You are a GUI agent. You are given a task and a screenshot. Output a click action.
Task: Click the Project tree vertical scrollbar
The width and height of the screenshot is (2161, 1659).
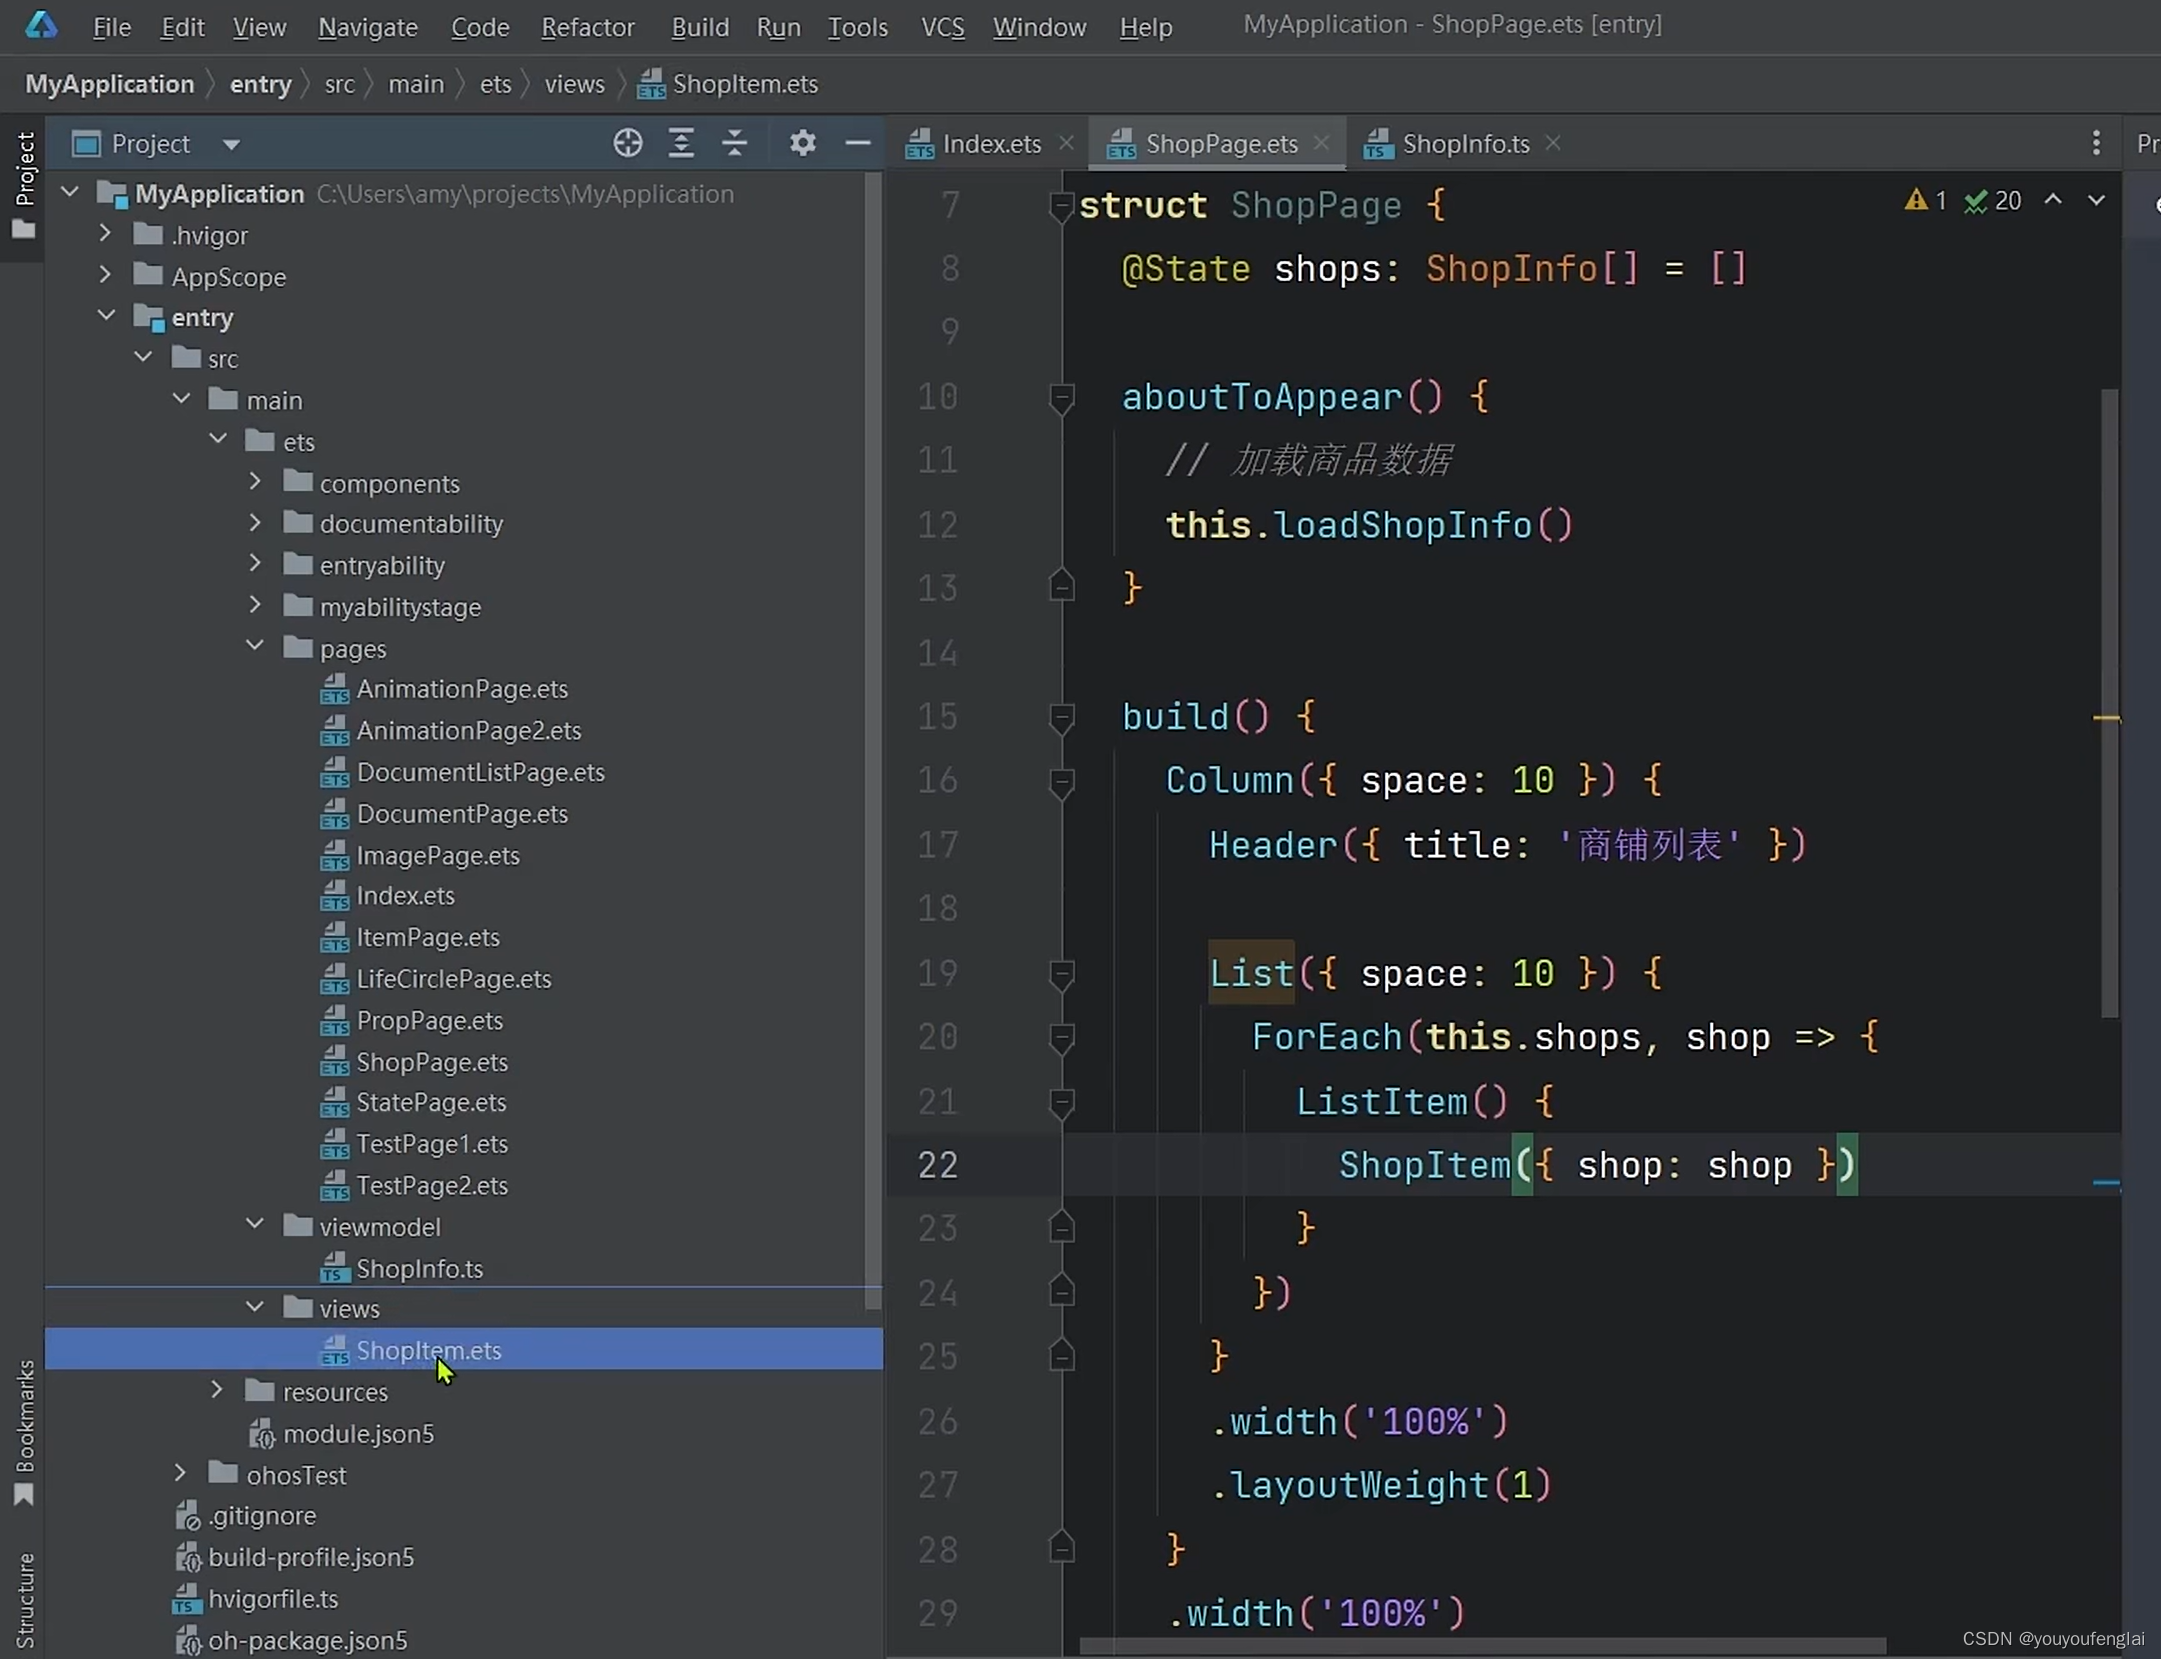tap(873, 742)
